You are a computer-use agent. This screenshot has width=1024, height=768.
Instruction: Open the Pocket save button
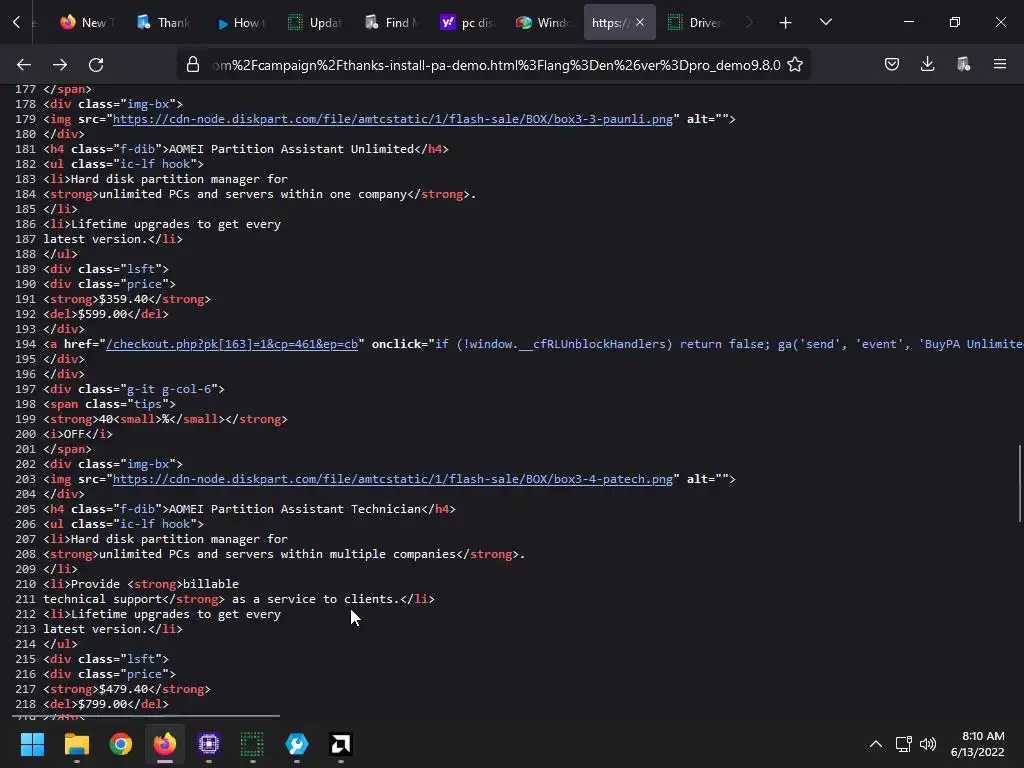(892, 64)
